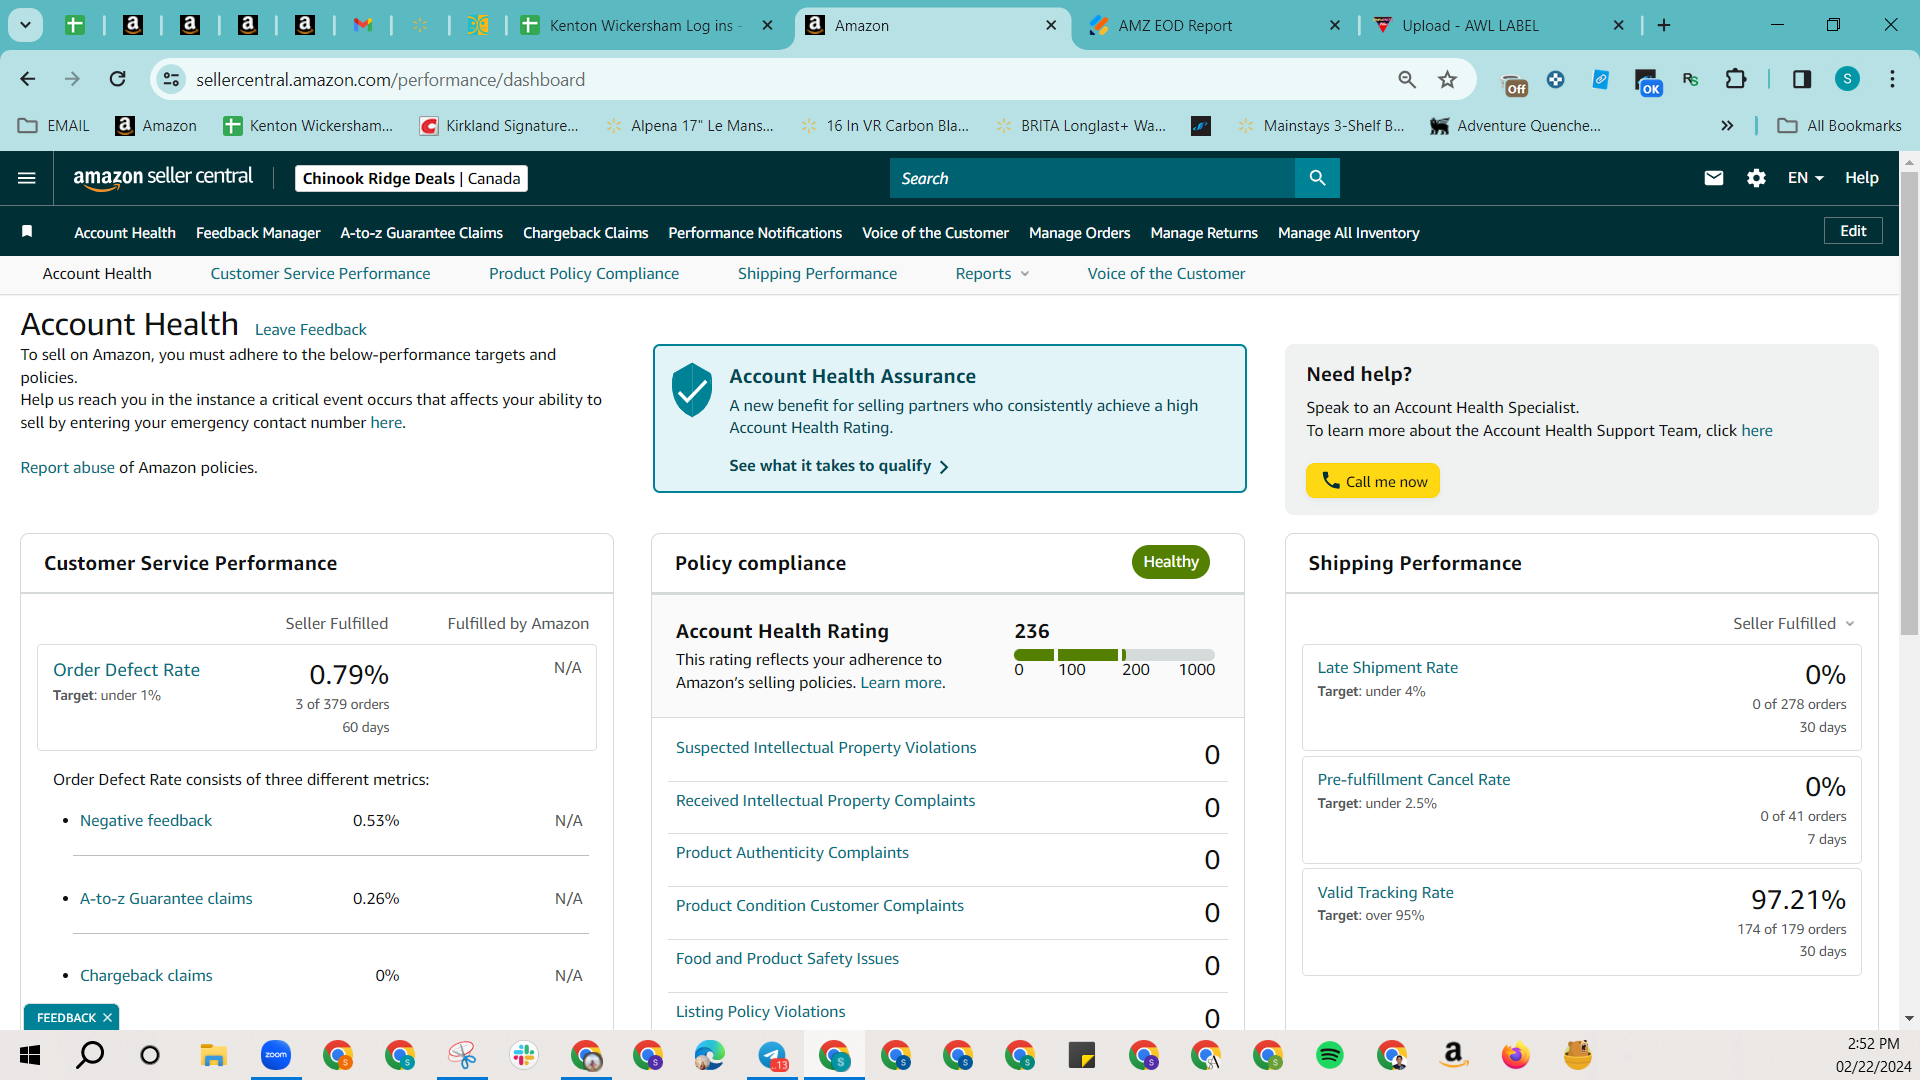The width and height of the screenshot is (1920, 1080).
Task: Open the tab search dropdown arrow
Action: point(25,25)
